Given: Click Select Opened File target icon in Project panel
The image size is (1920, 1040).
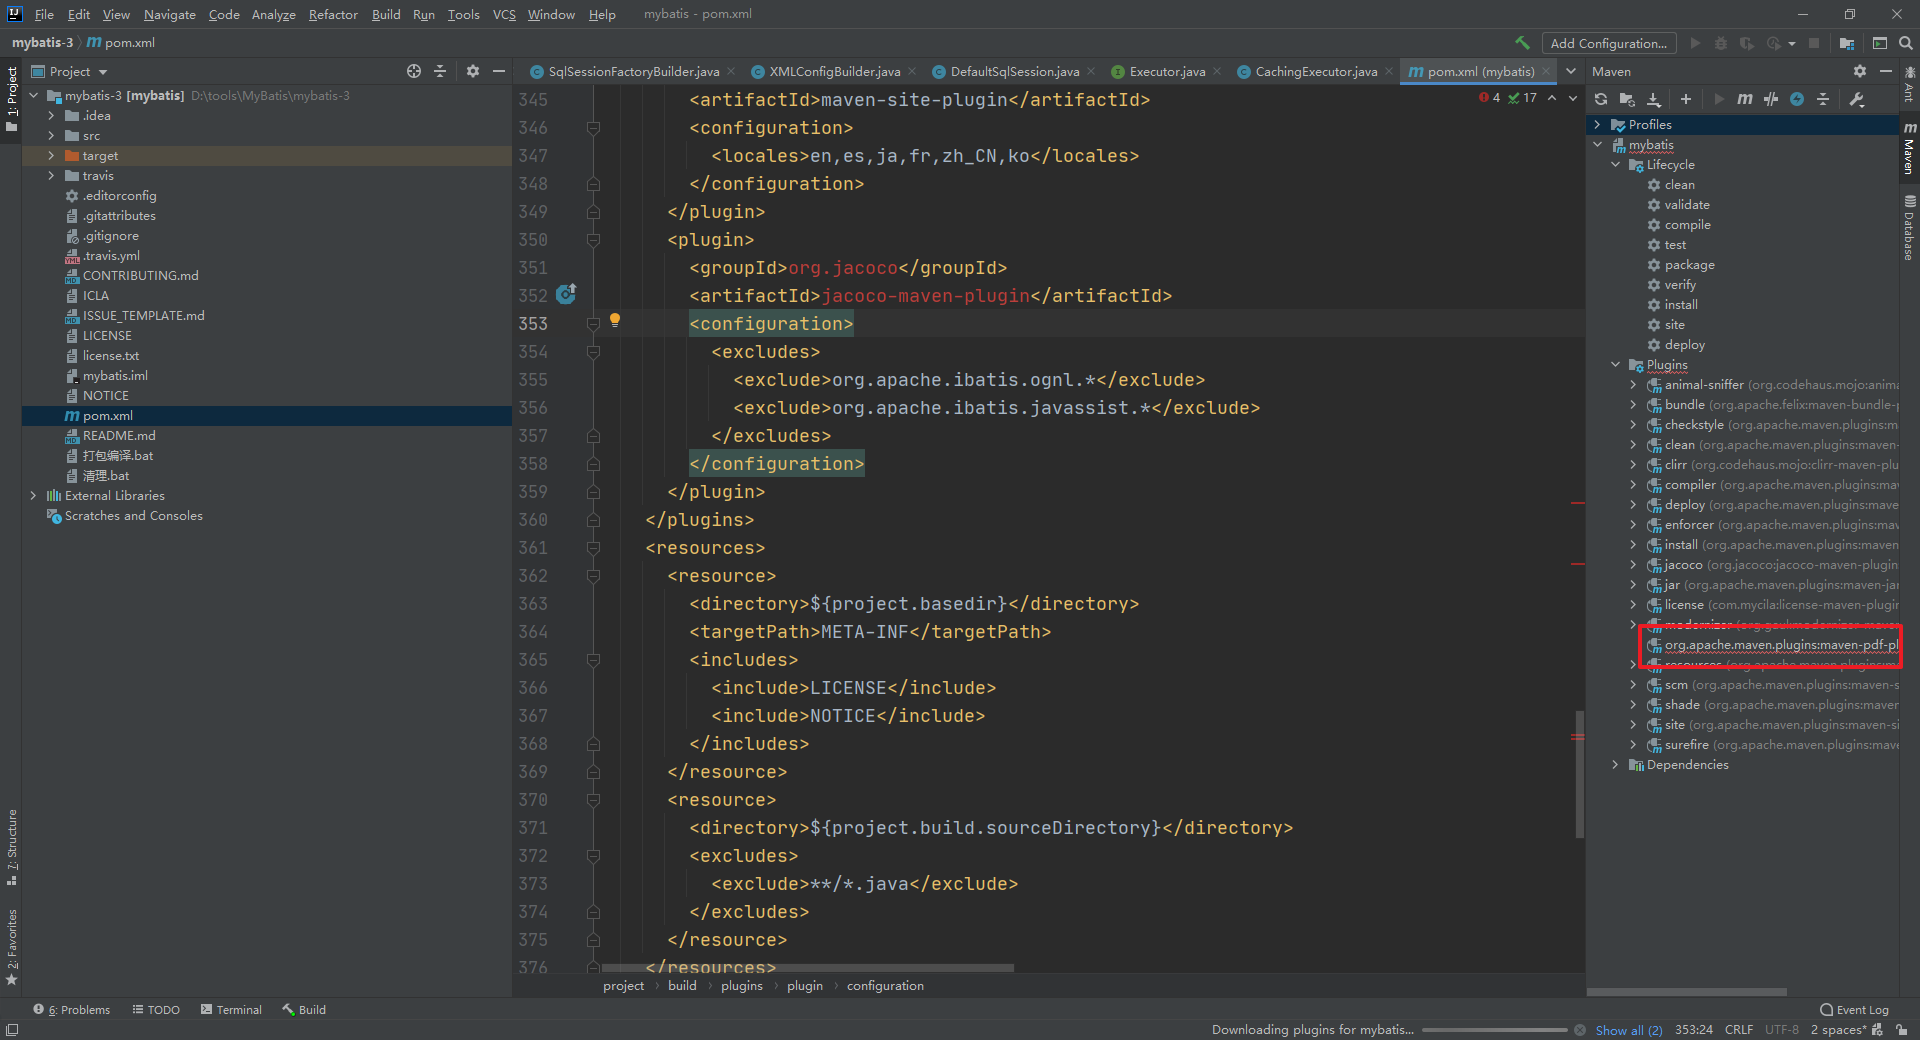Looking at the screenshot, I should click(x=414, y=71).
